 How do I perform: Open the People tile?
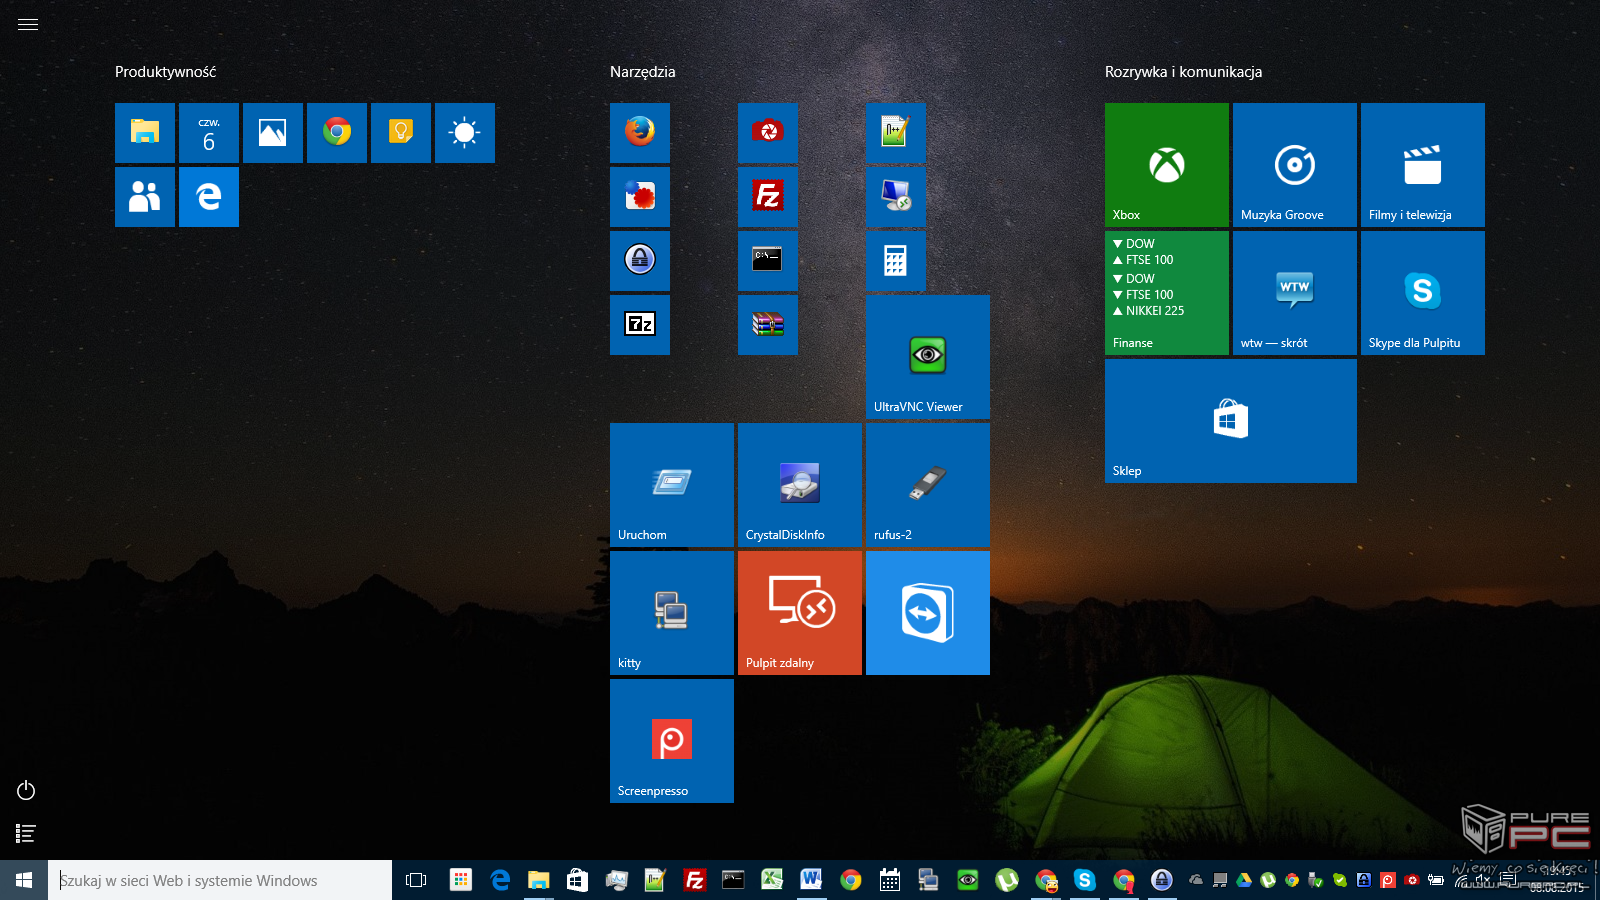(145, 197)
